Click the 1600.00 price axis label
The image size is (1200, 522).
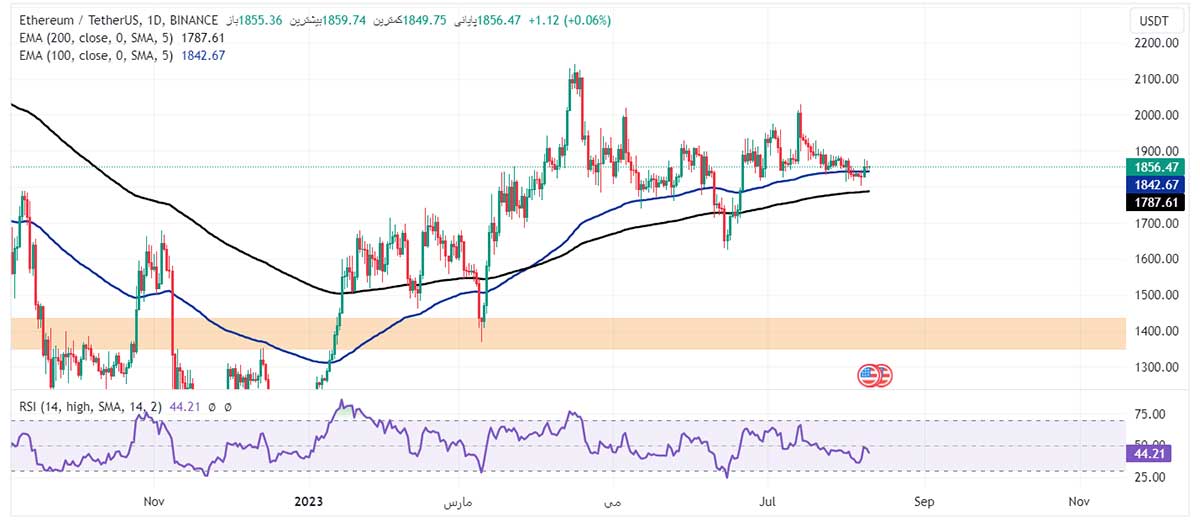click(1157, 259)
